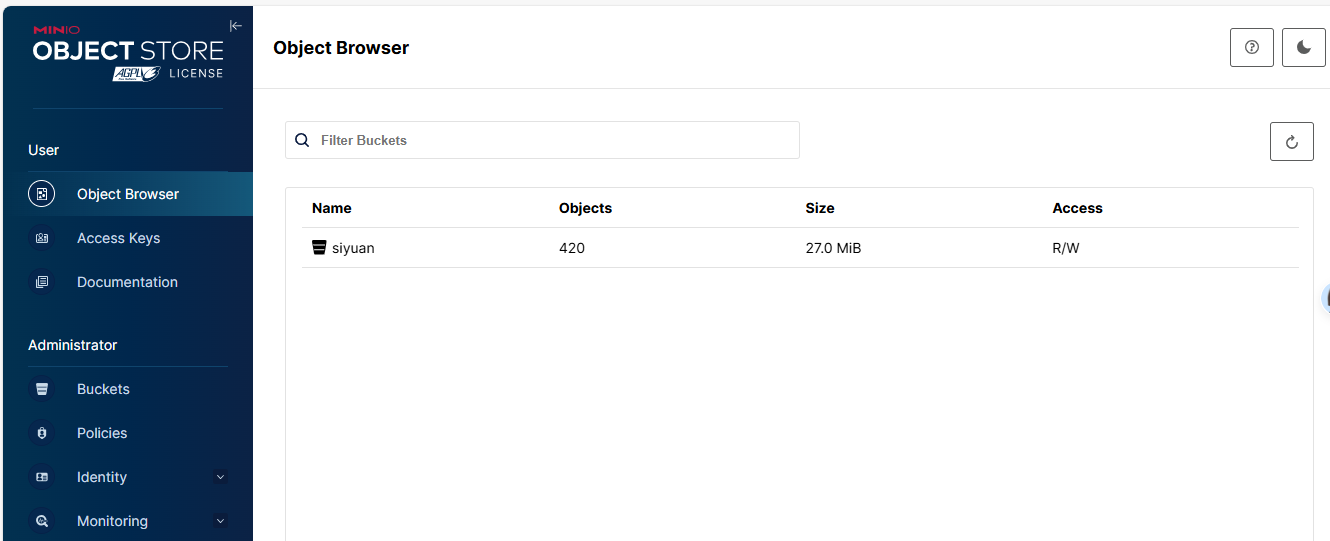Click the Policies shield icon
This screenshot has width=1330, height=541.
click(x=42, y=433)
